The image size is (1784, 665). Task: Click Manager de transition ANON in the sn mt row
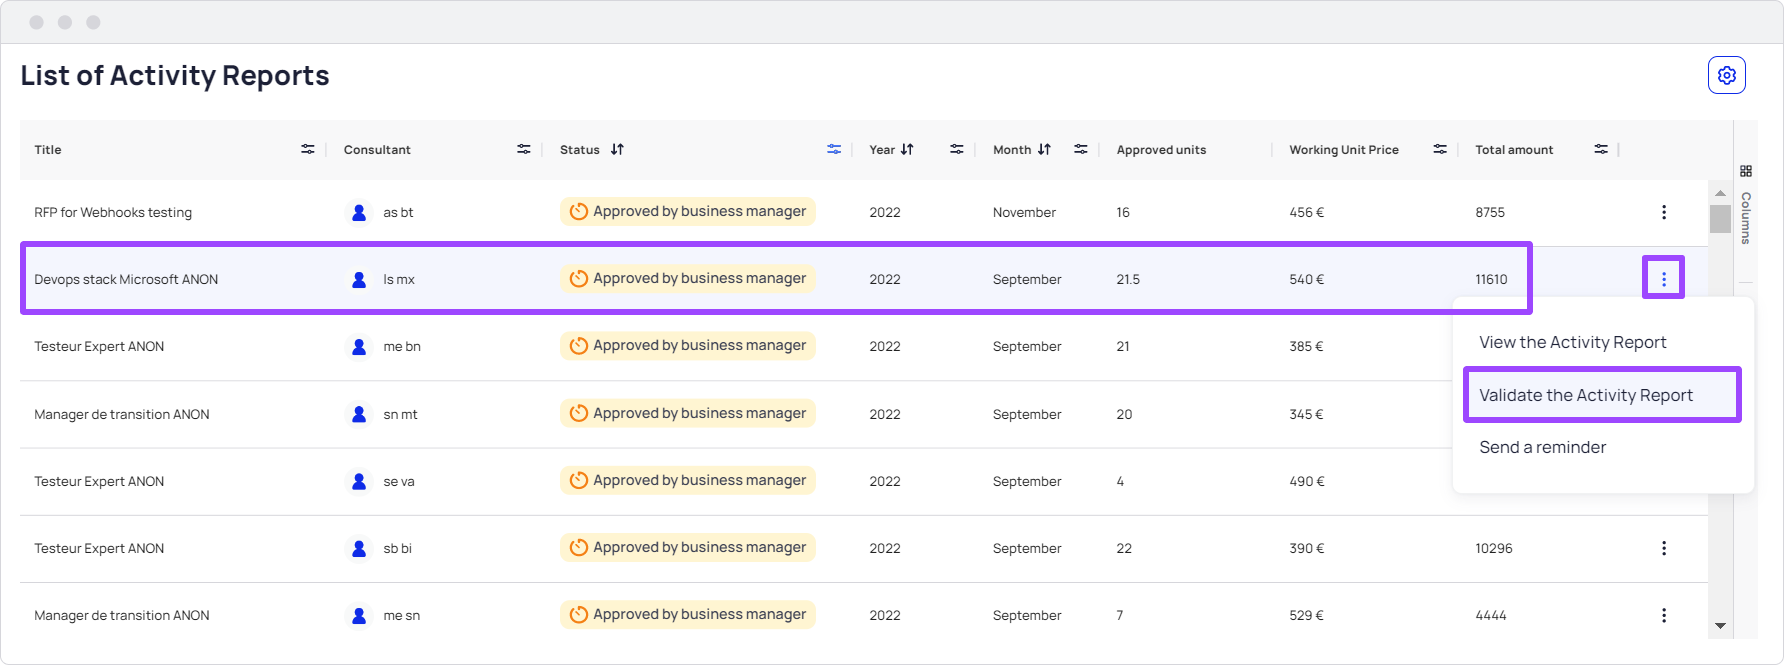(122, 414)
